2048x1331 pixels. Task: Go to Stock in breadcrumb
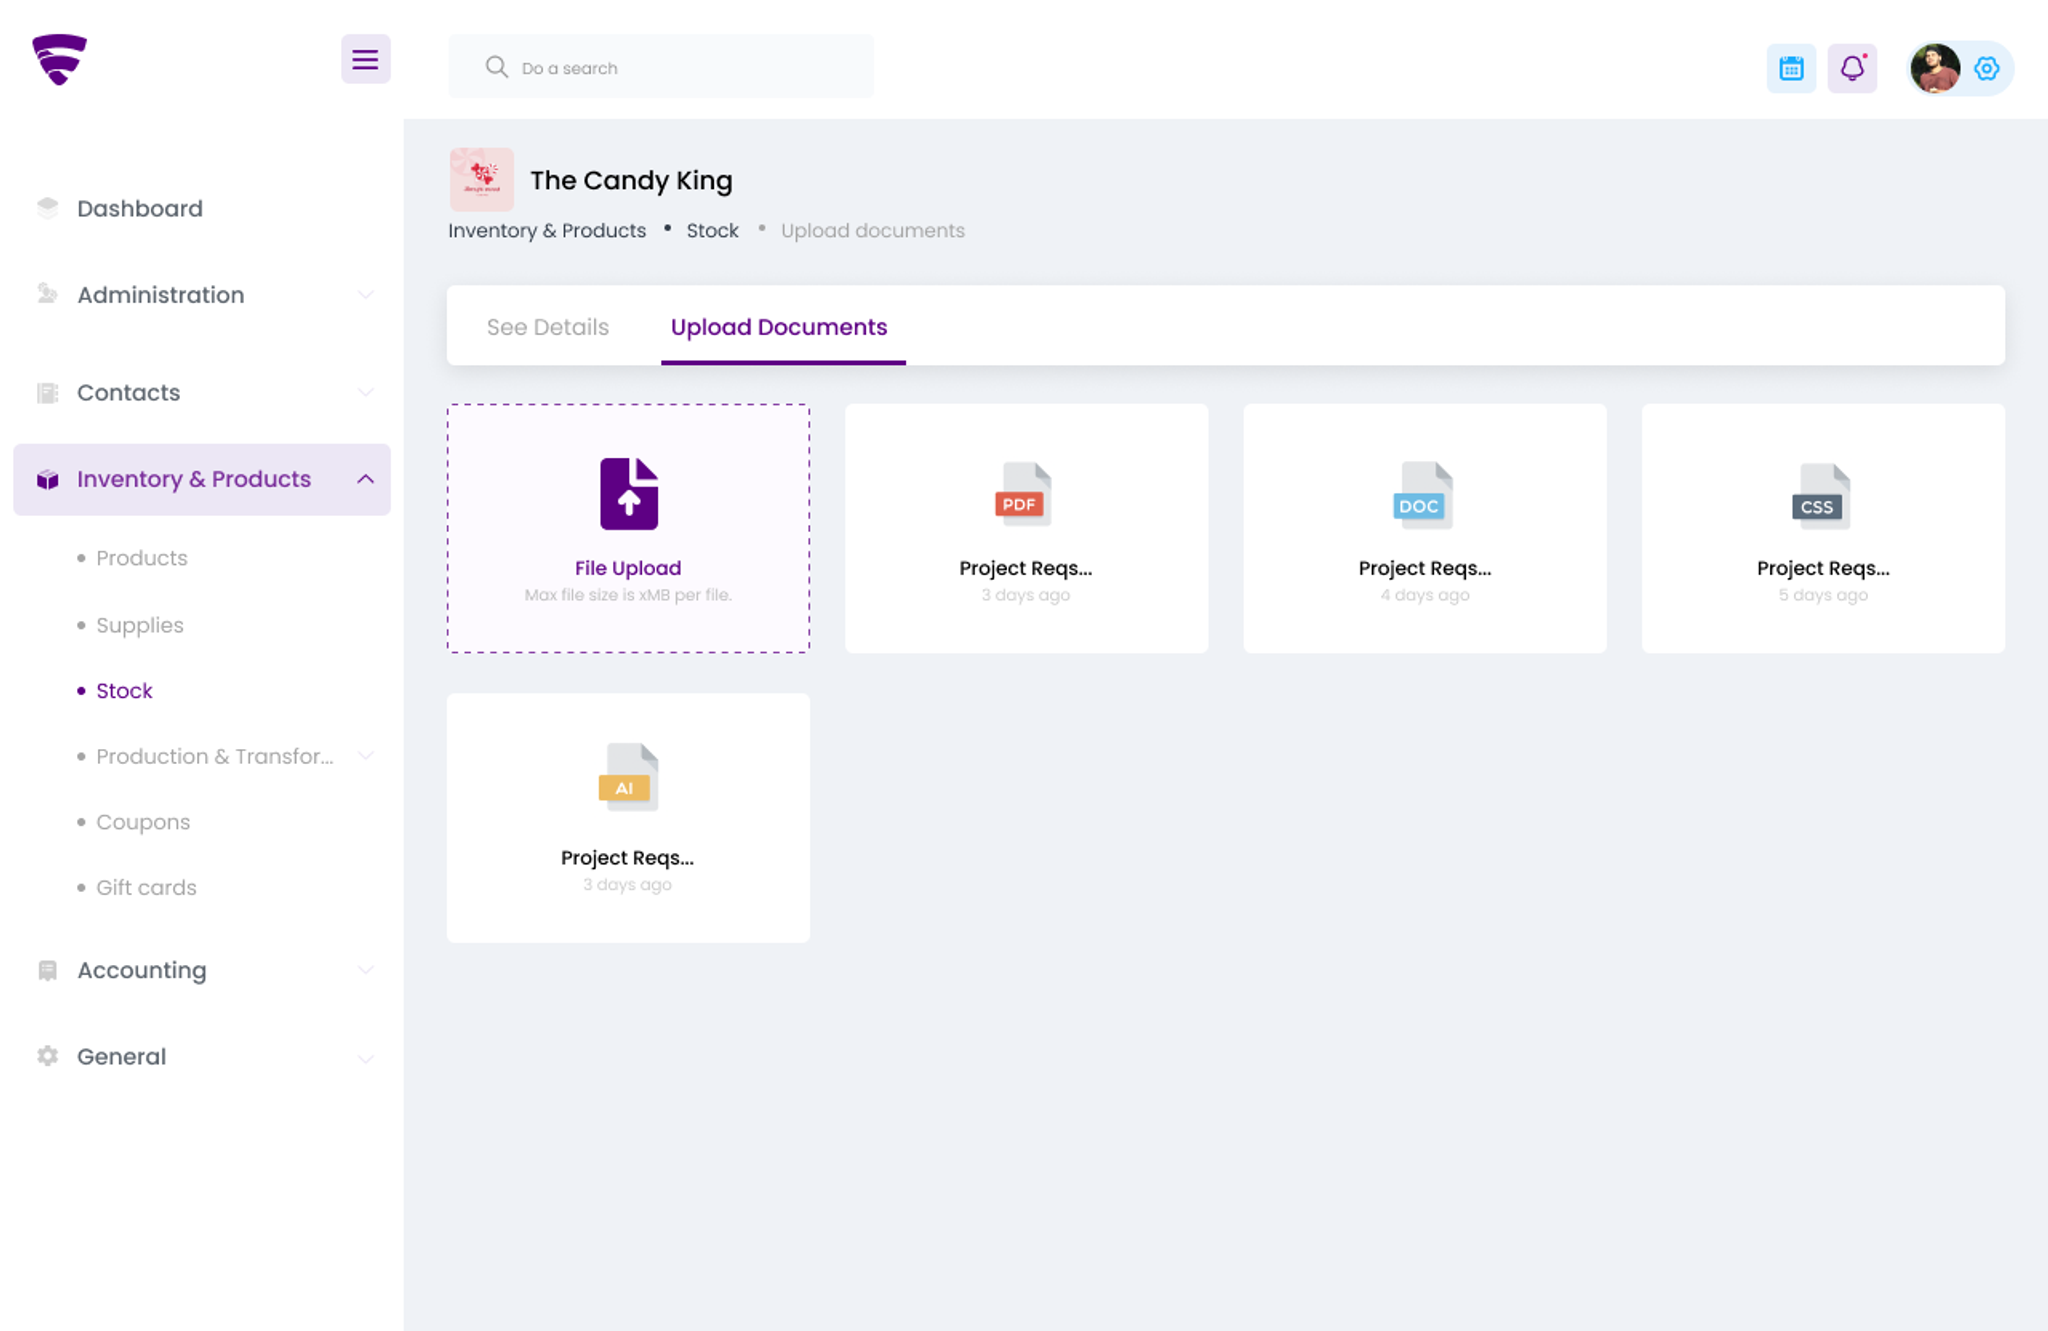coord(712,230)
